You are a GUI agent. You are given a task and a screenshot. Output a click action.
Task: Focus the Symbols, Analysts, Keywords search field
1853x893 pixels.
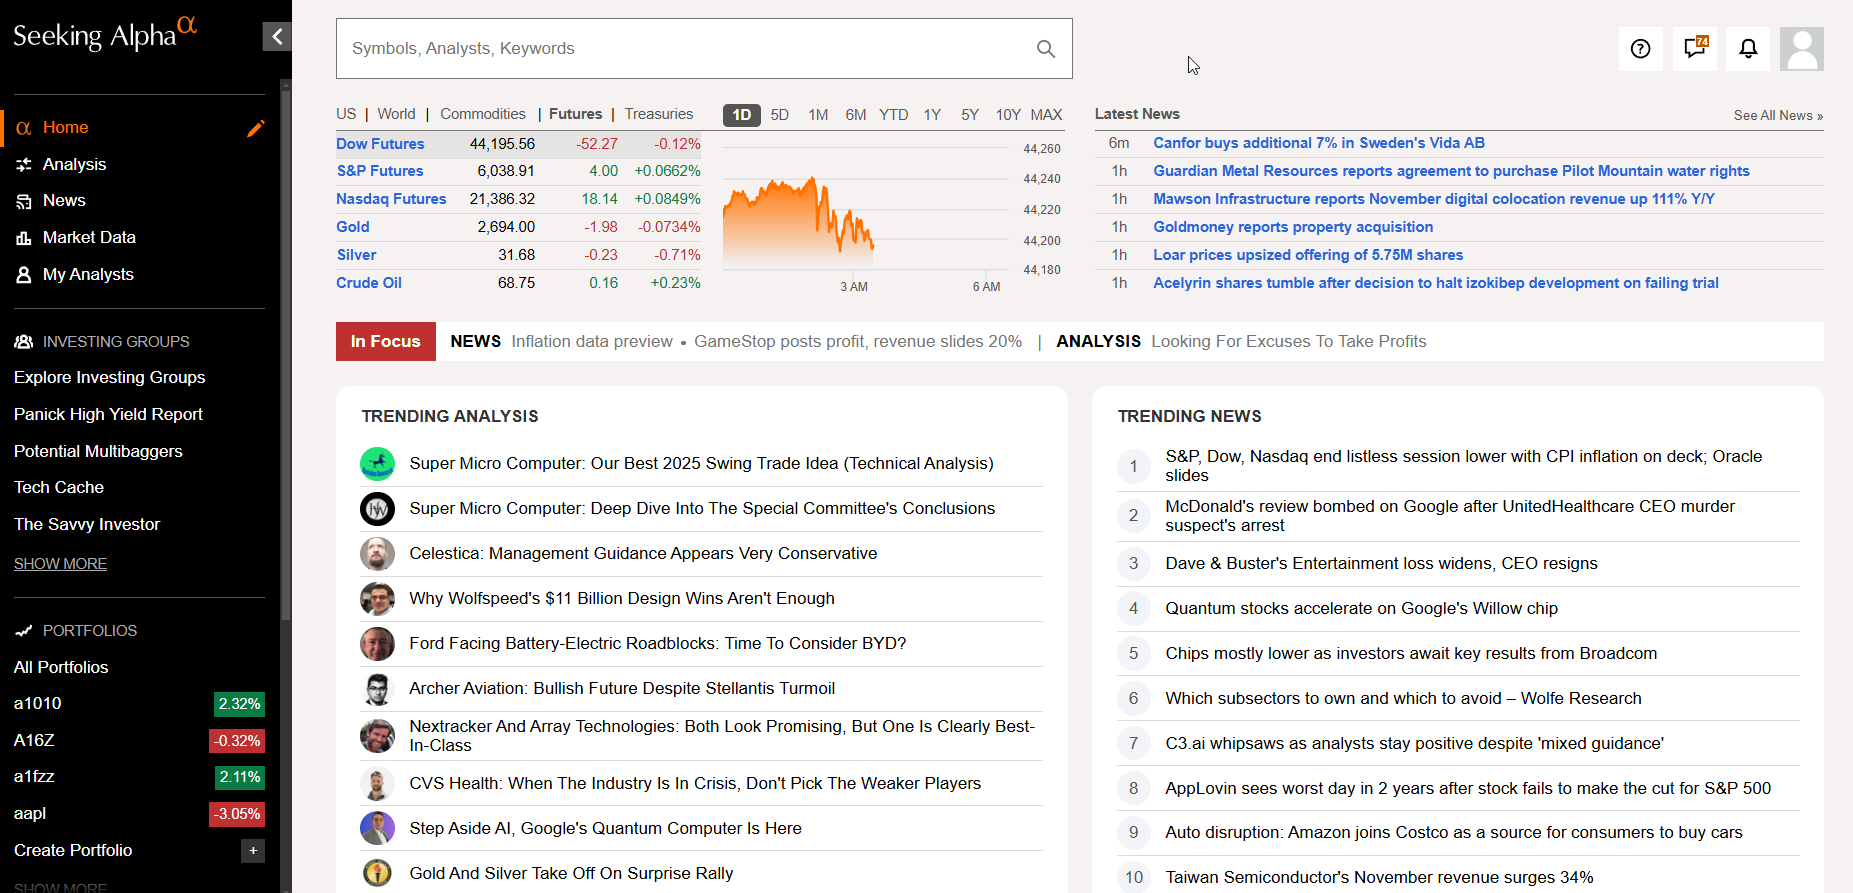(x=704, y=48)
